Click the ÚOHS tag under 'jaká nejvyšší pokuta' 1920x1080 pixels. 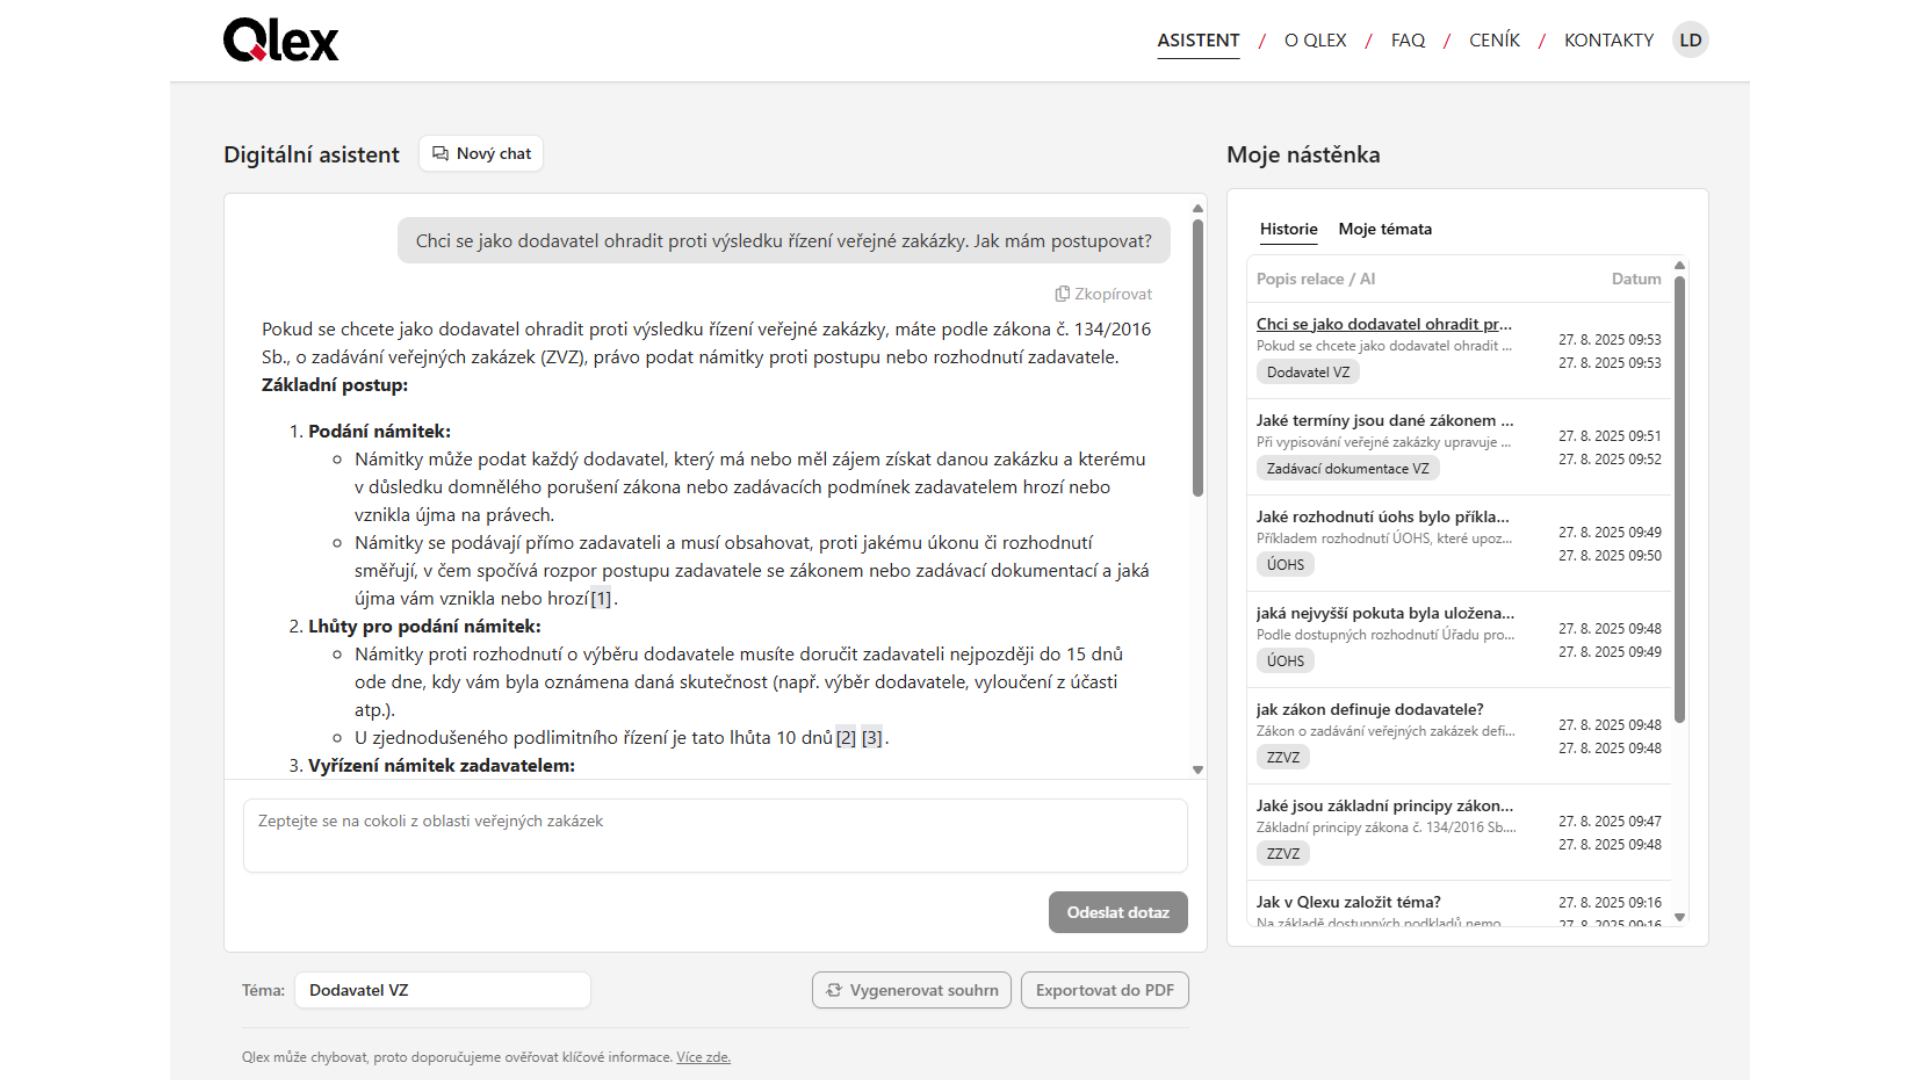click(1285, 661)
